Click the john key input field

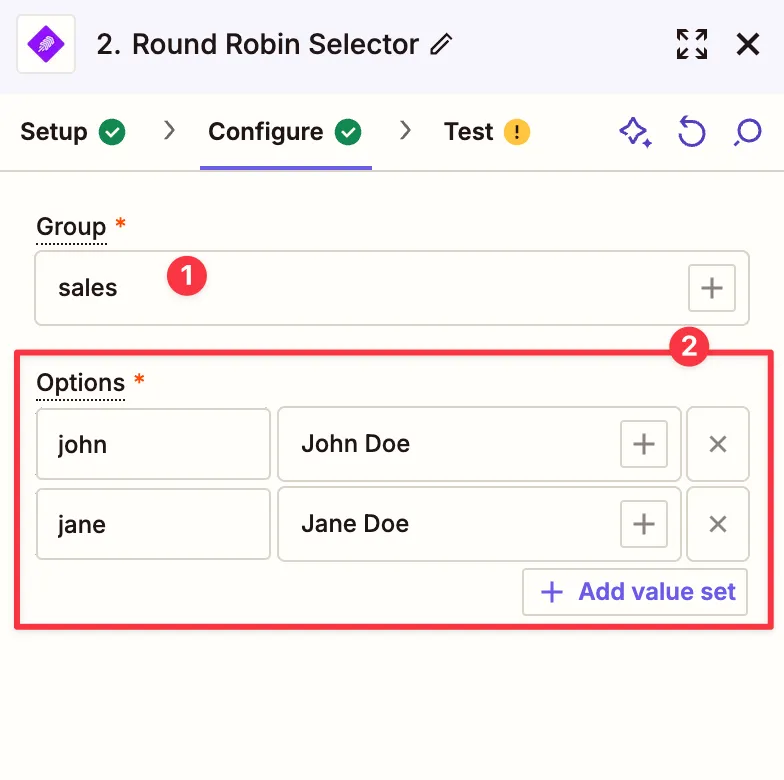click(153, 444)
